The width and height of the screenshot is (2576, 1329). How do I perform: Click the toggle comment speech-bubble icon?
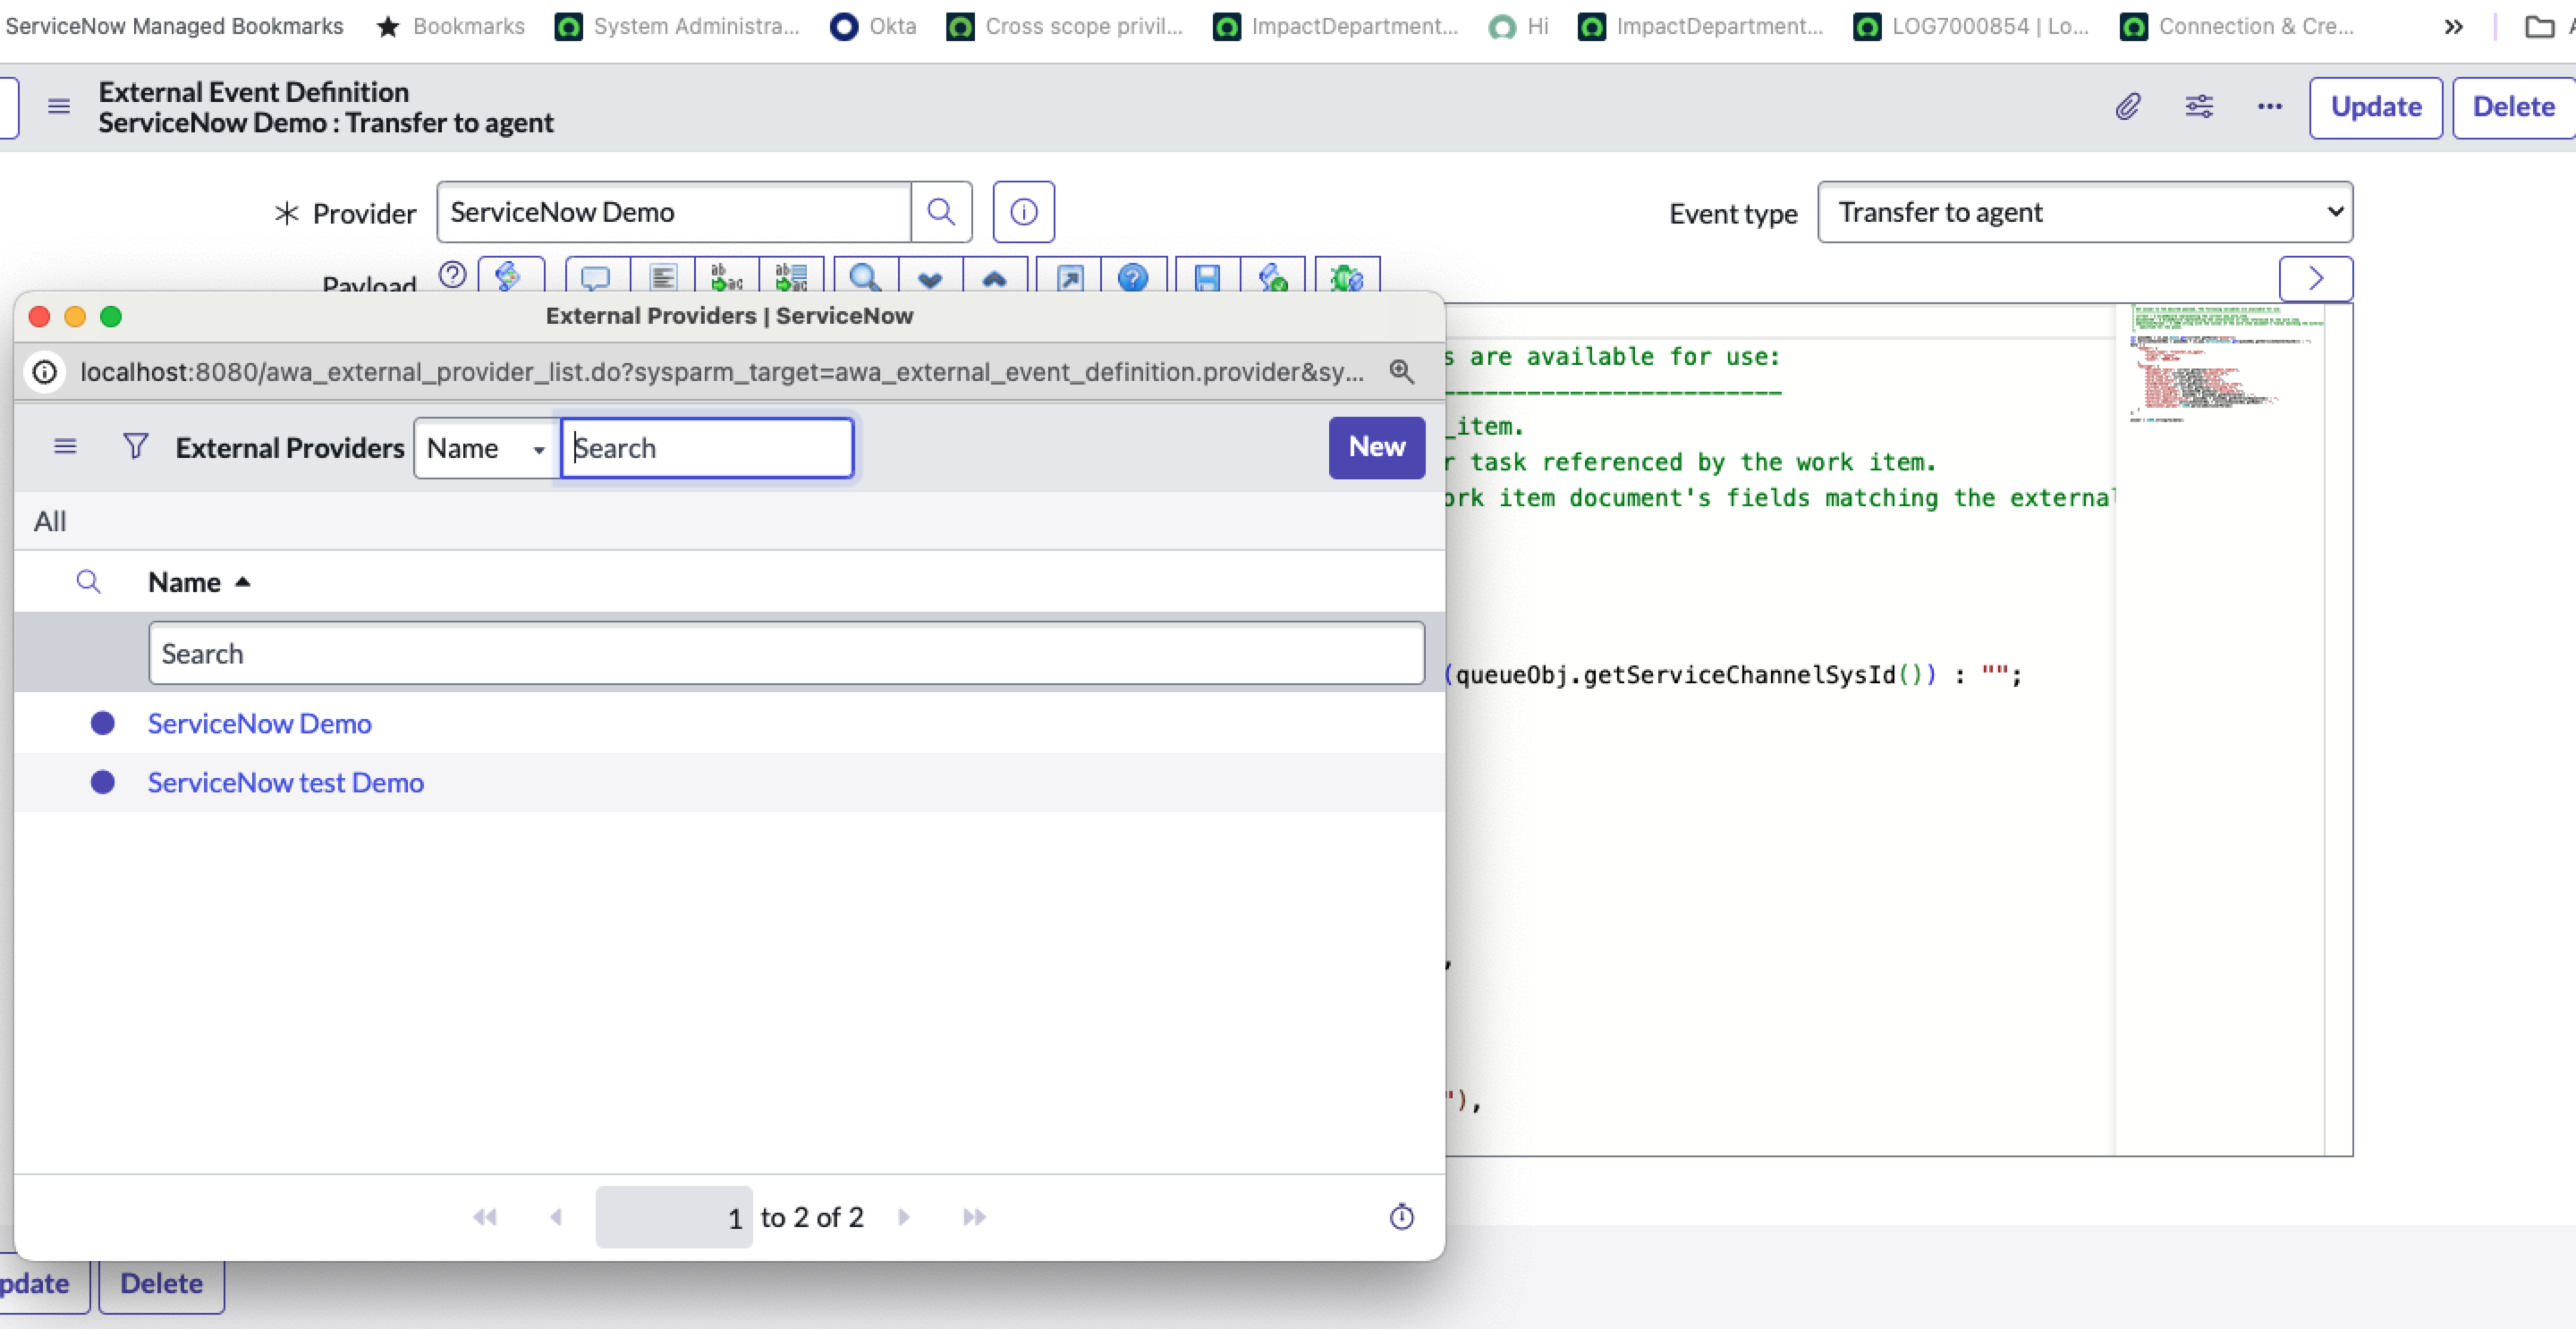tap(596, 277)
